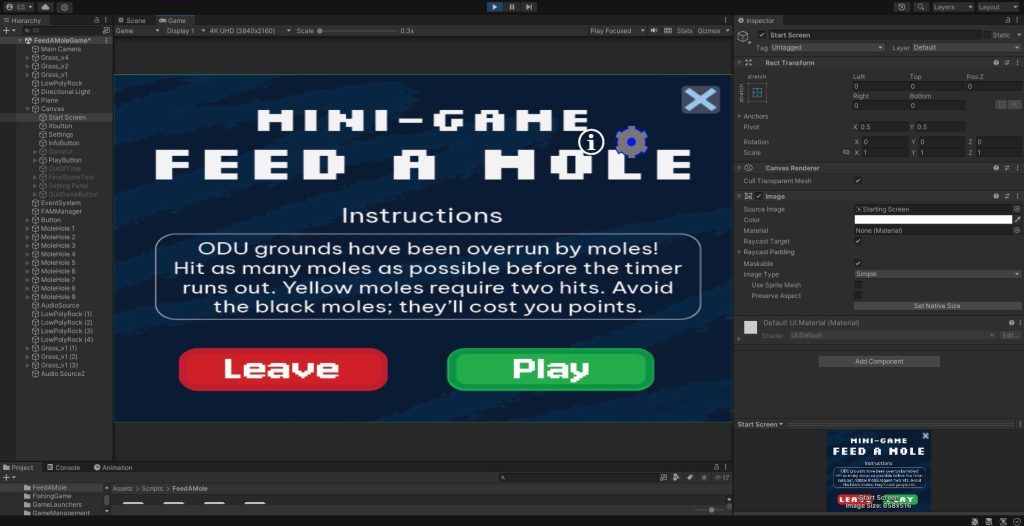Open the Layout dropdown
This screenshot has width=1024, height=526.
[x=998, y=7]
